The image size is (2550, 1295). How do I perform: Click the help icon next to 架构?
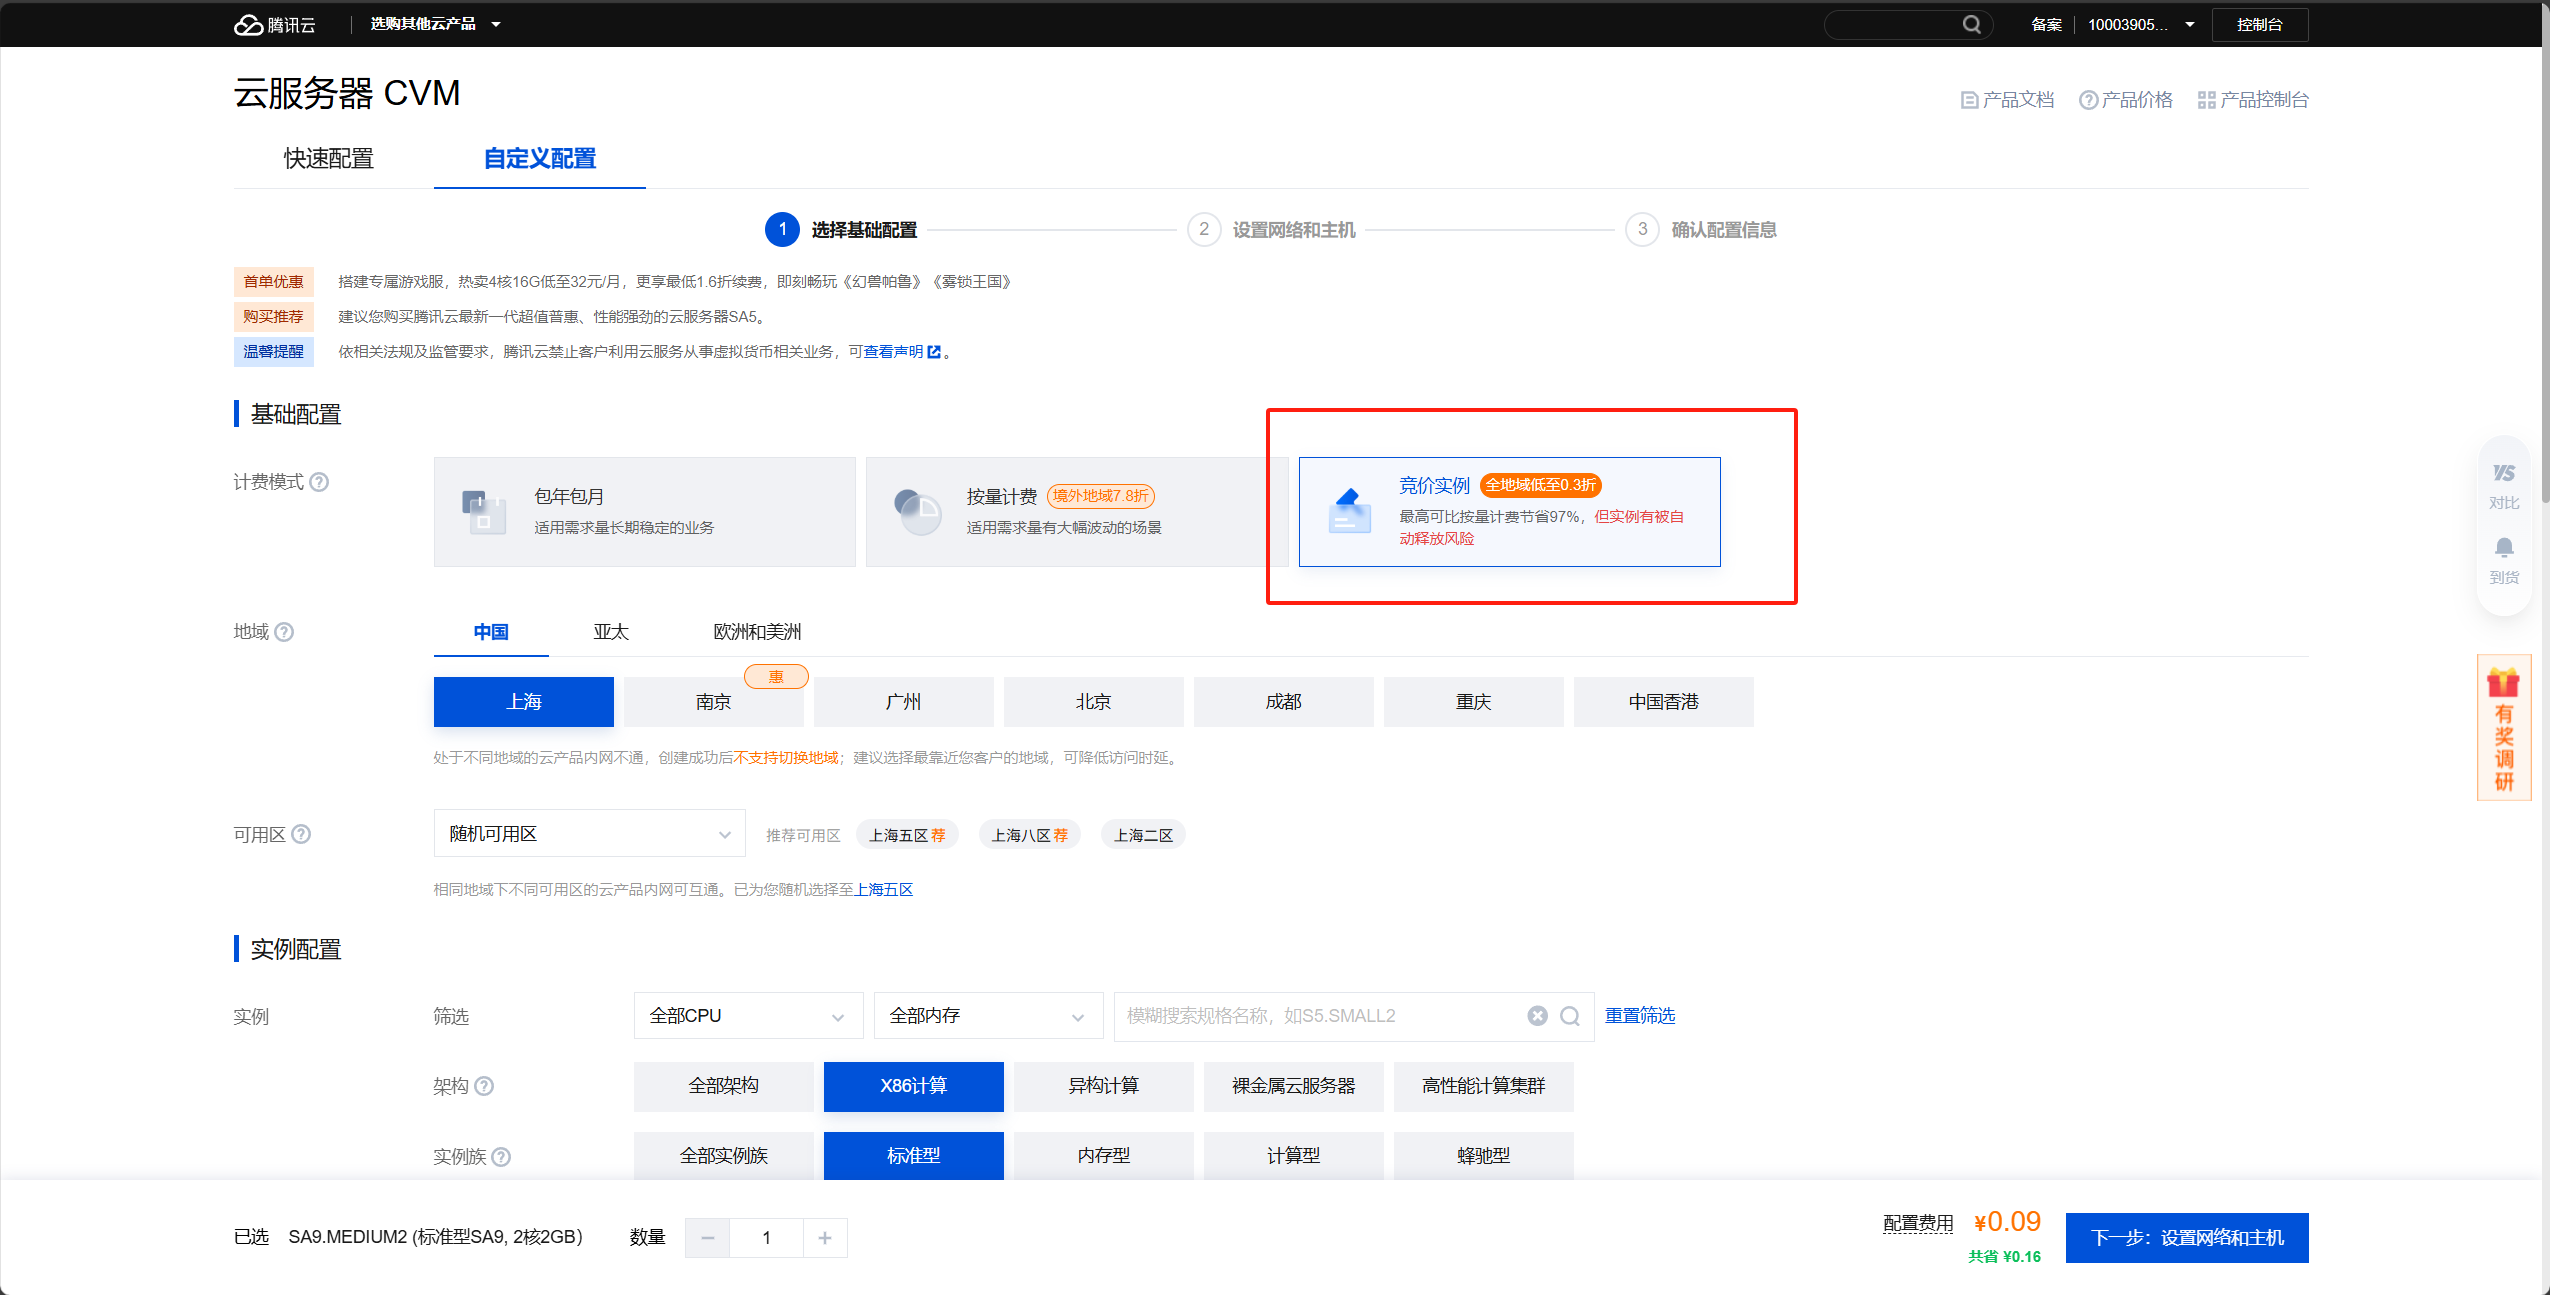[x=484, y=1086]
